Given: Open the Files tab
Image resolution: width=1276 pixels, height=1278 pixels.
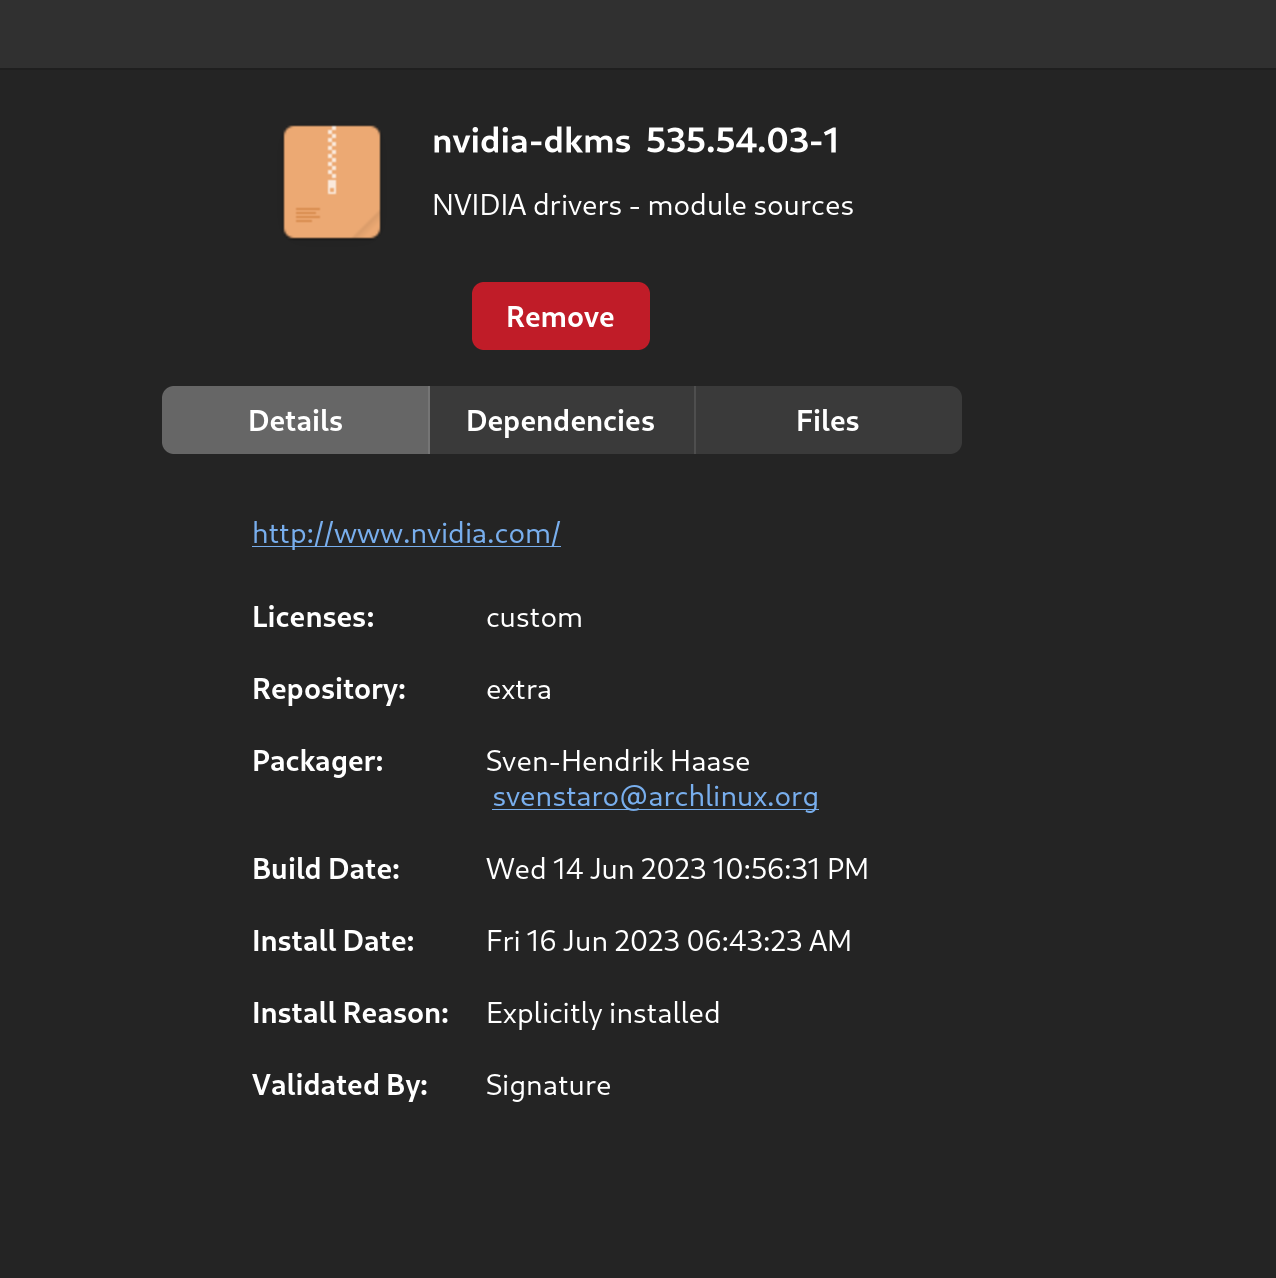Looking at the screenshot, I should (828, 420).
